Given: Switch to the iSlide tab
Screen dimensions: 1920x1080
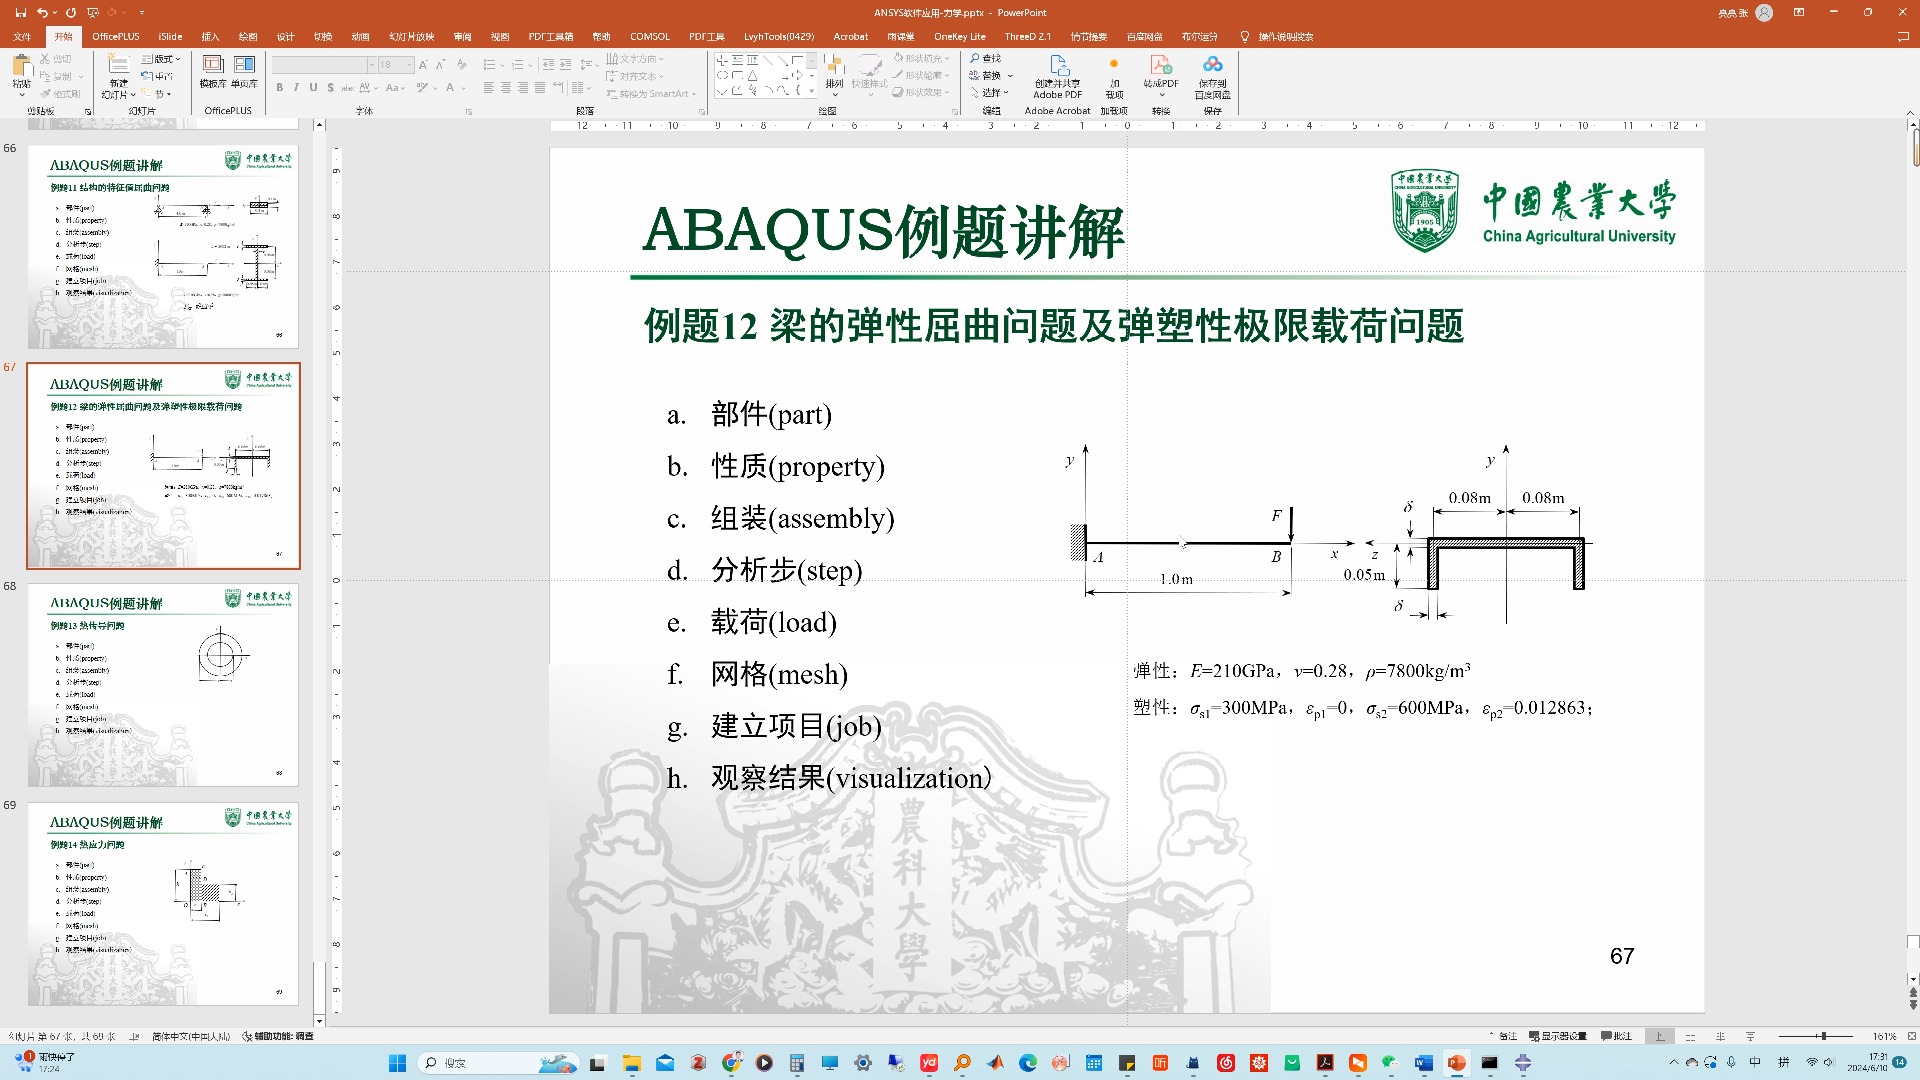Looking at the screenshot, I should 171,36.
